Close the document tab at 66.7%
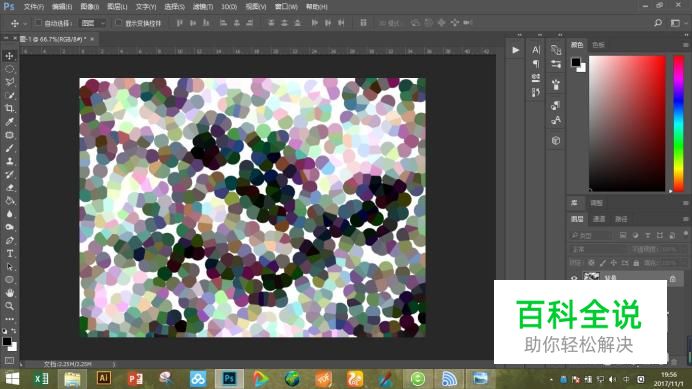 [92, 39]
